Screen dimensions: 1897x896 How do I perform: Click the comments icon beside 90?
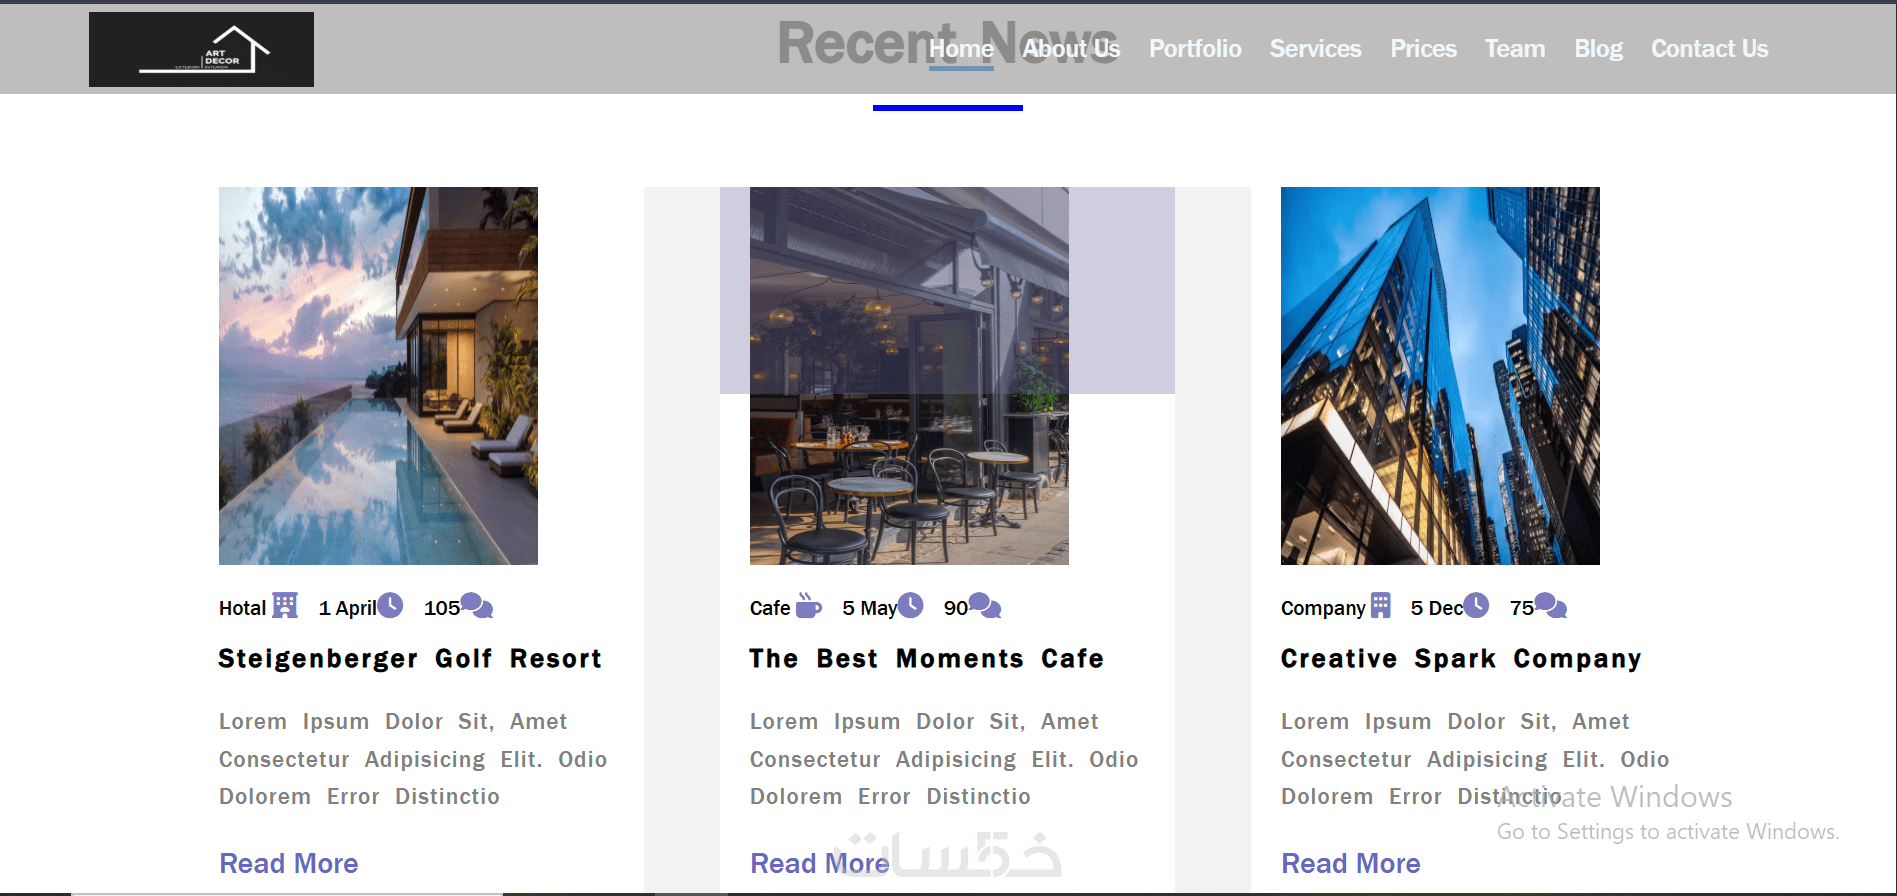(985, 605)
